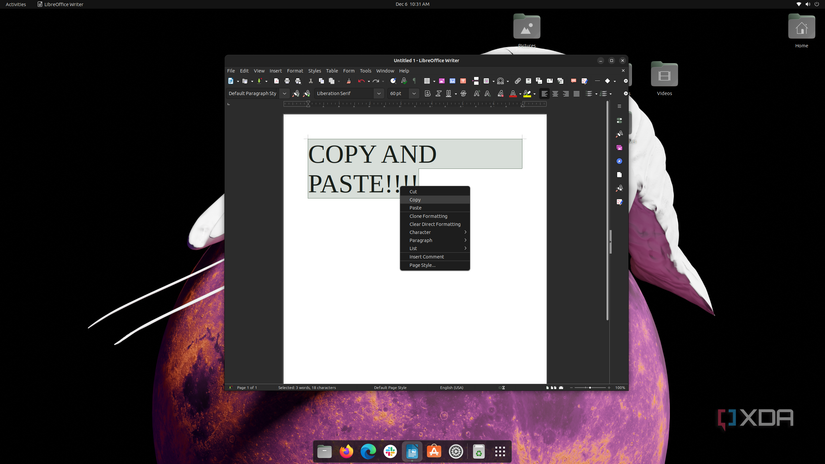This screenshot has width=825, height=464.
Task: Open the font size dropdown showing 60 pt
Action: tap(414, 93)
